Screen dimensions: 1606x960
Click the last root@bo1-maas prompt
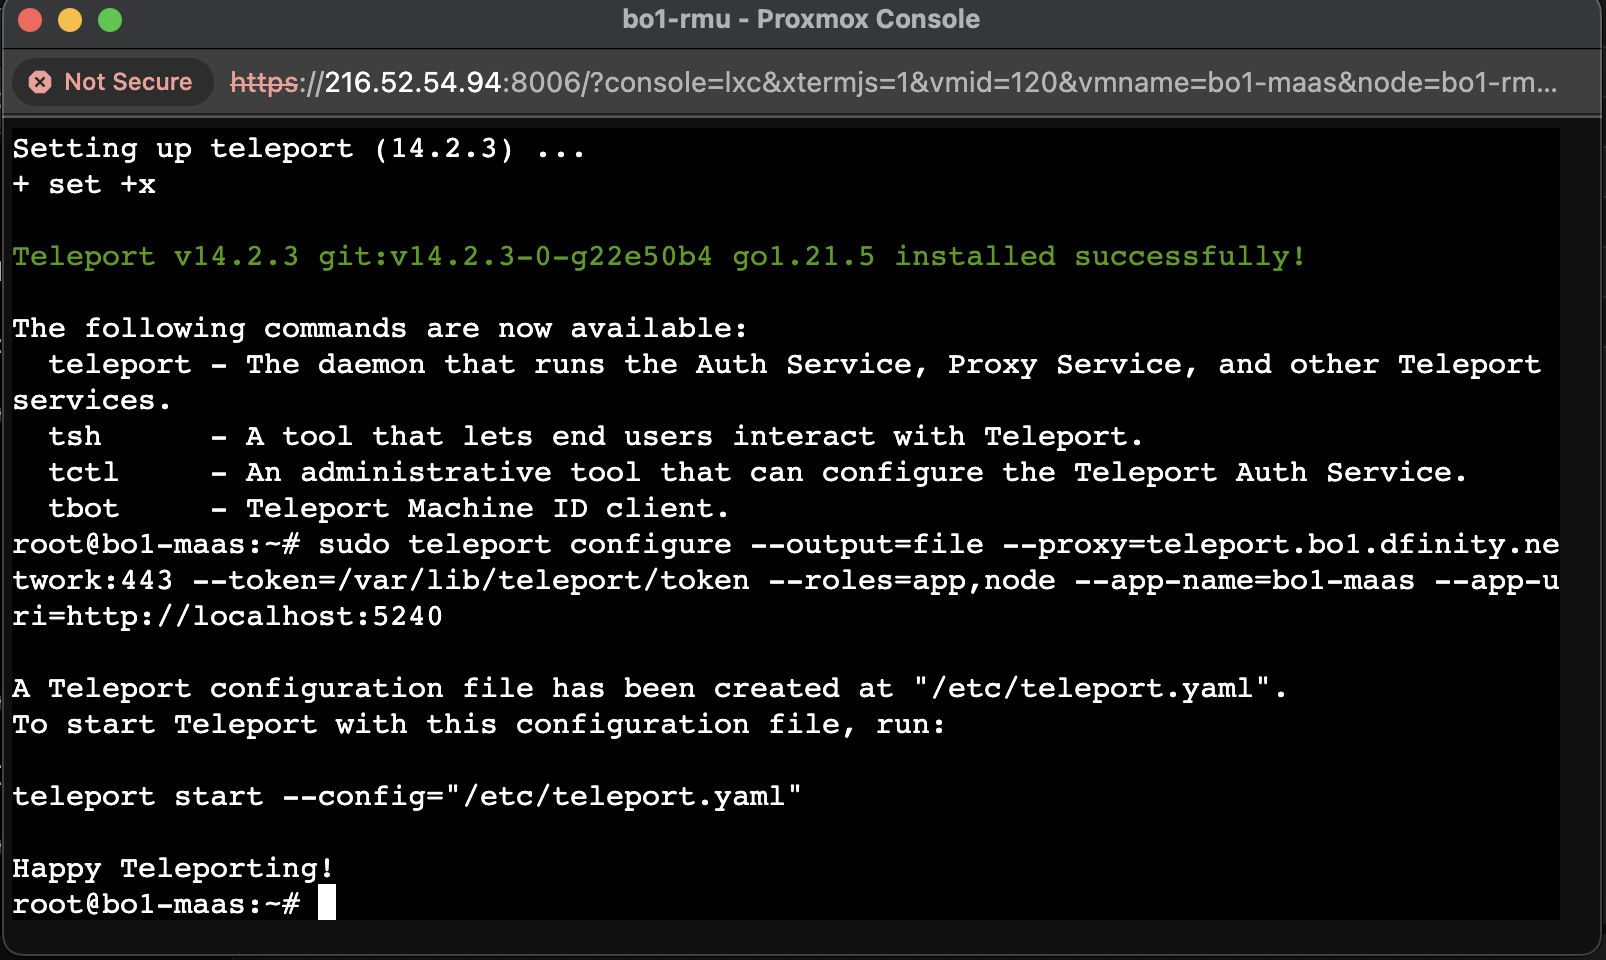(x=156, y=904)
